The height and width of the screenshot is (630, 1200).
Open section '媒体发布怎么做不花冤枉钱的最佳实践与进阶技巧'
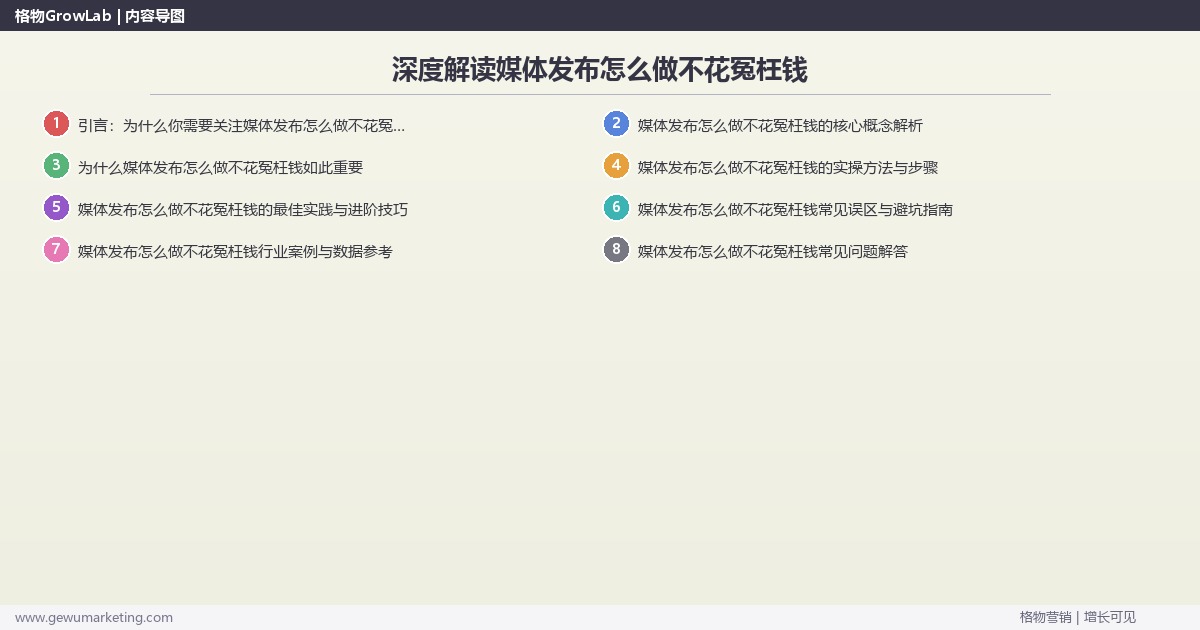[243, 210]
